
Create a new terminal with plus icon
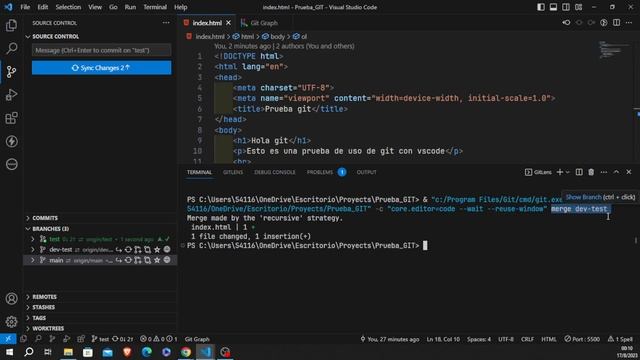tap(560, 172)
